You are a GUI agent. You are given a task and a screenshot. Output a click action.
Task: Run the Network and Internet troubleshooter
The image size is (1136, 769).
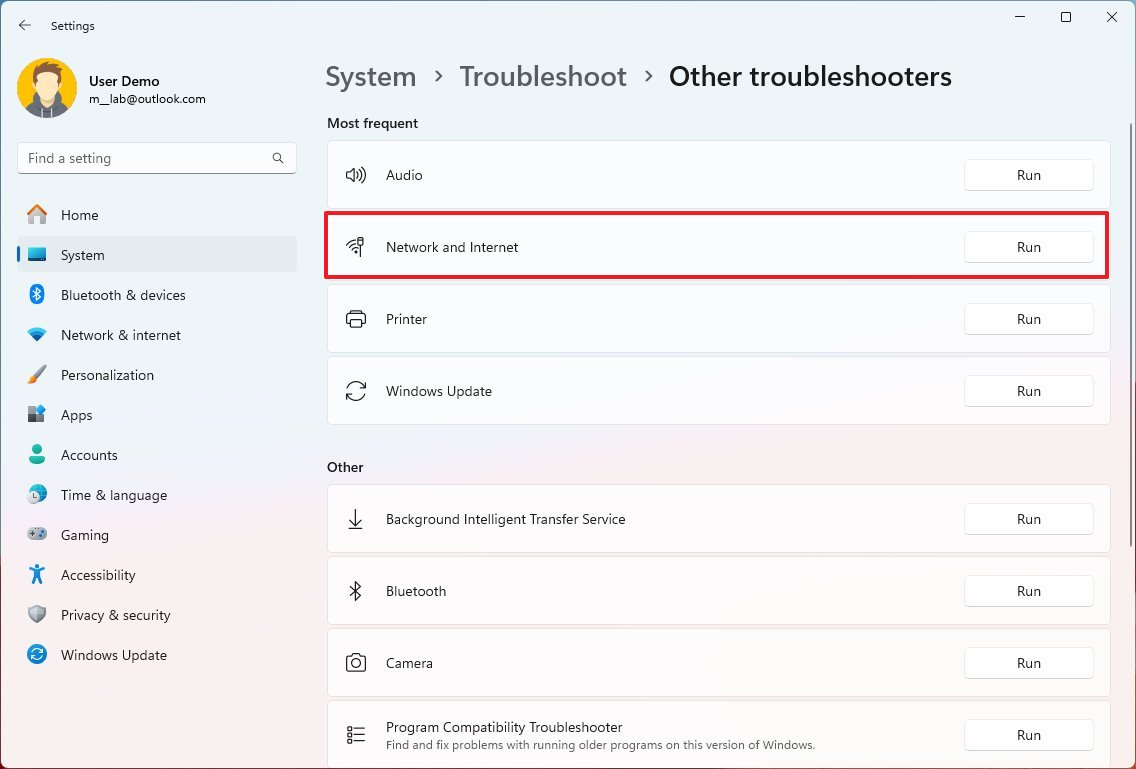1028,246
